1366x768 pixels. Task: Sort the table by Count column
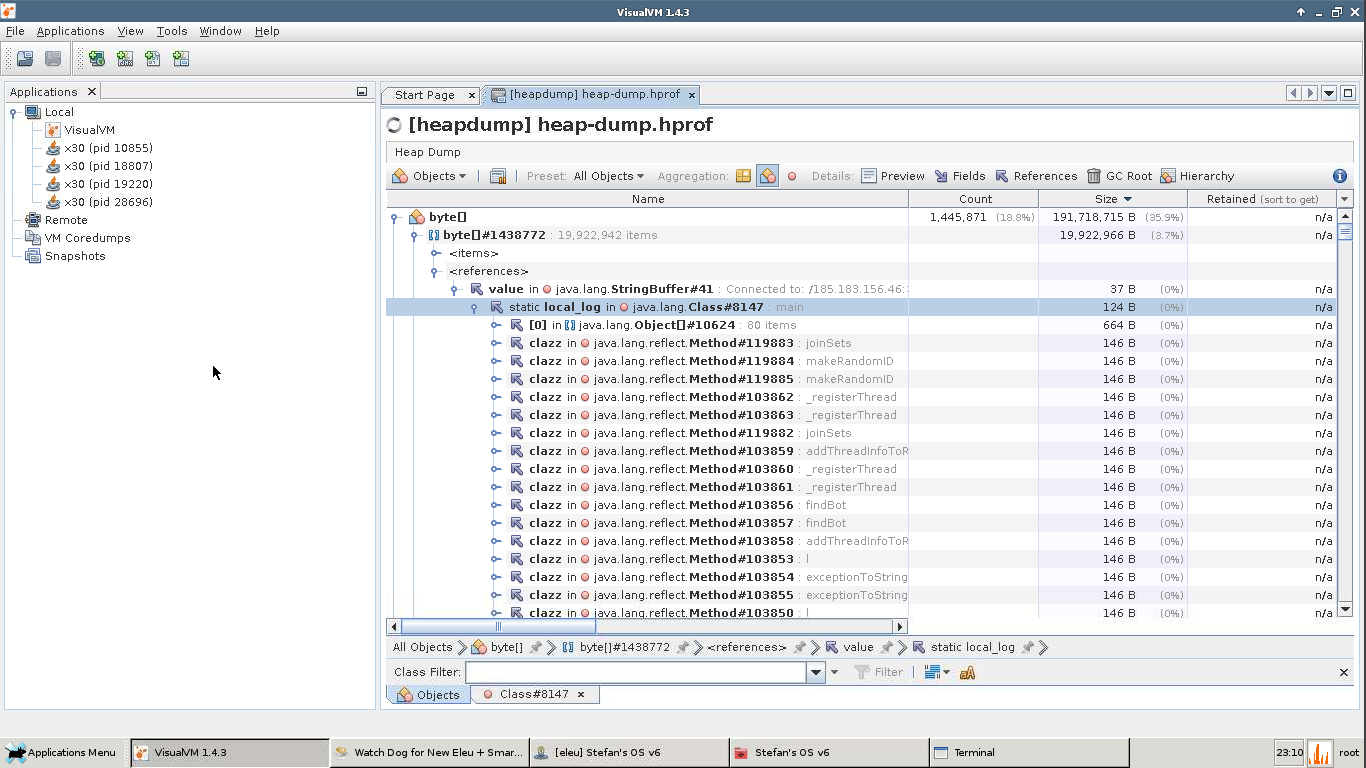(975, 199)
